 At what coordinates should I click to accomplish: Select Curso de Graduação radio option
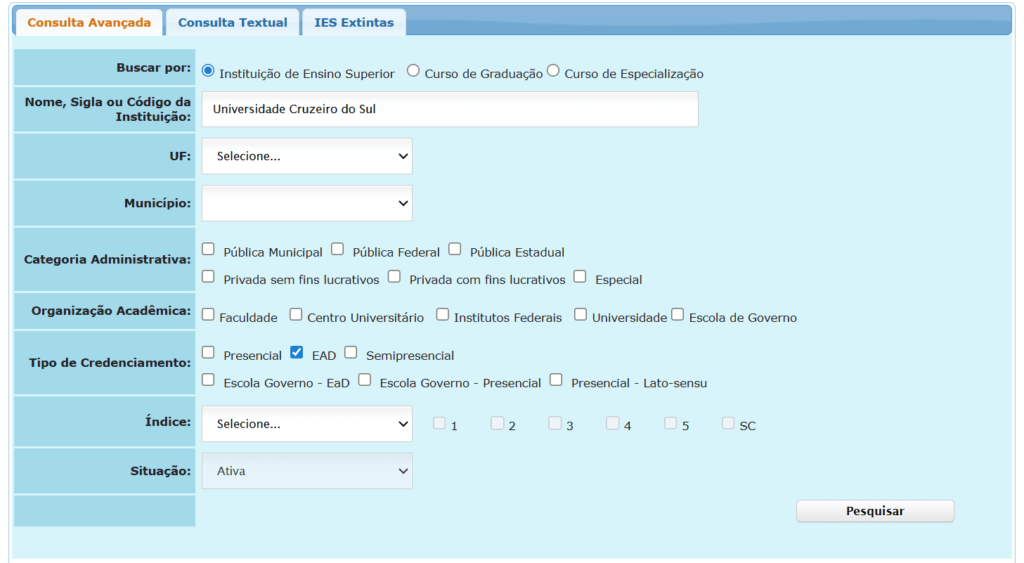point(413,71)
